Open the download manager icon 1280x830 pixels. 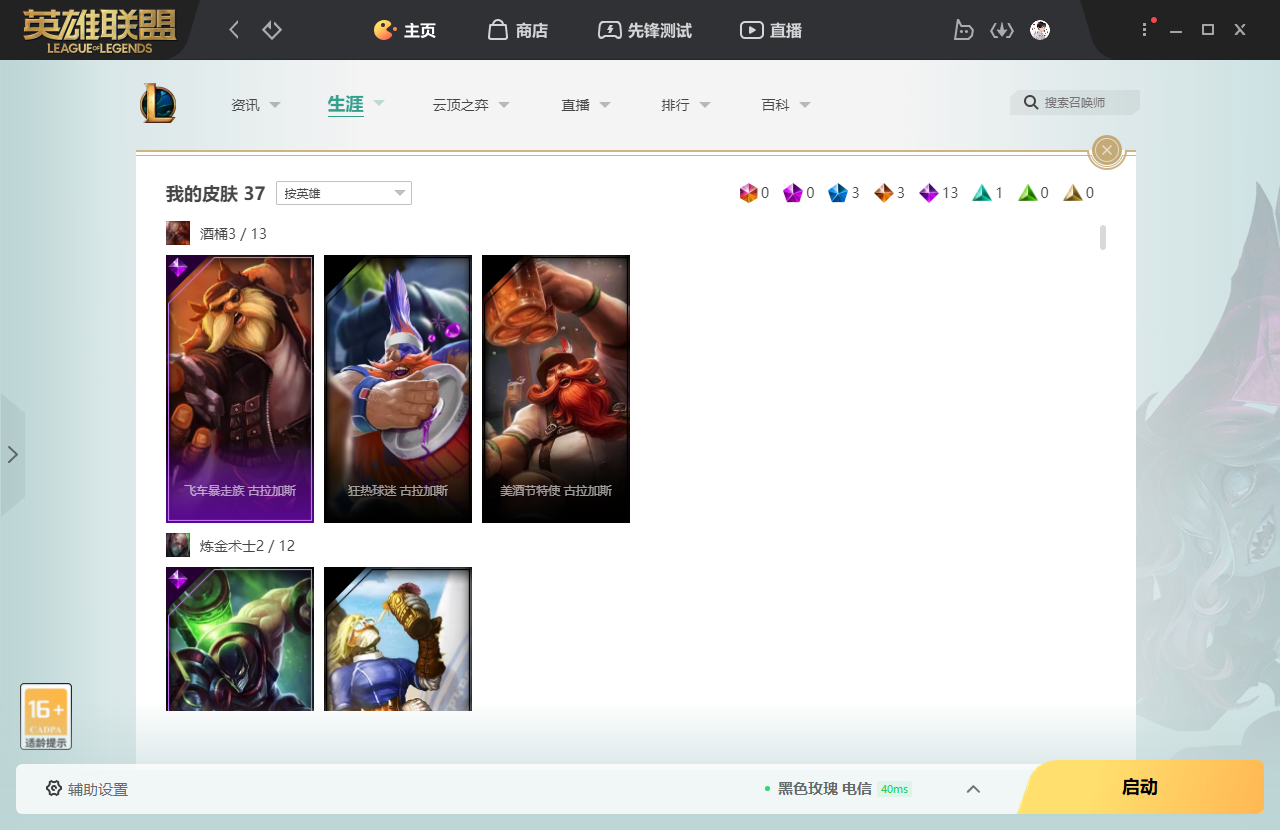coord(1002,30)
